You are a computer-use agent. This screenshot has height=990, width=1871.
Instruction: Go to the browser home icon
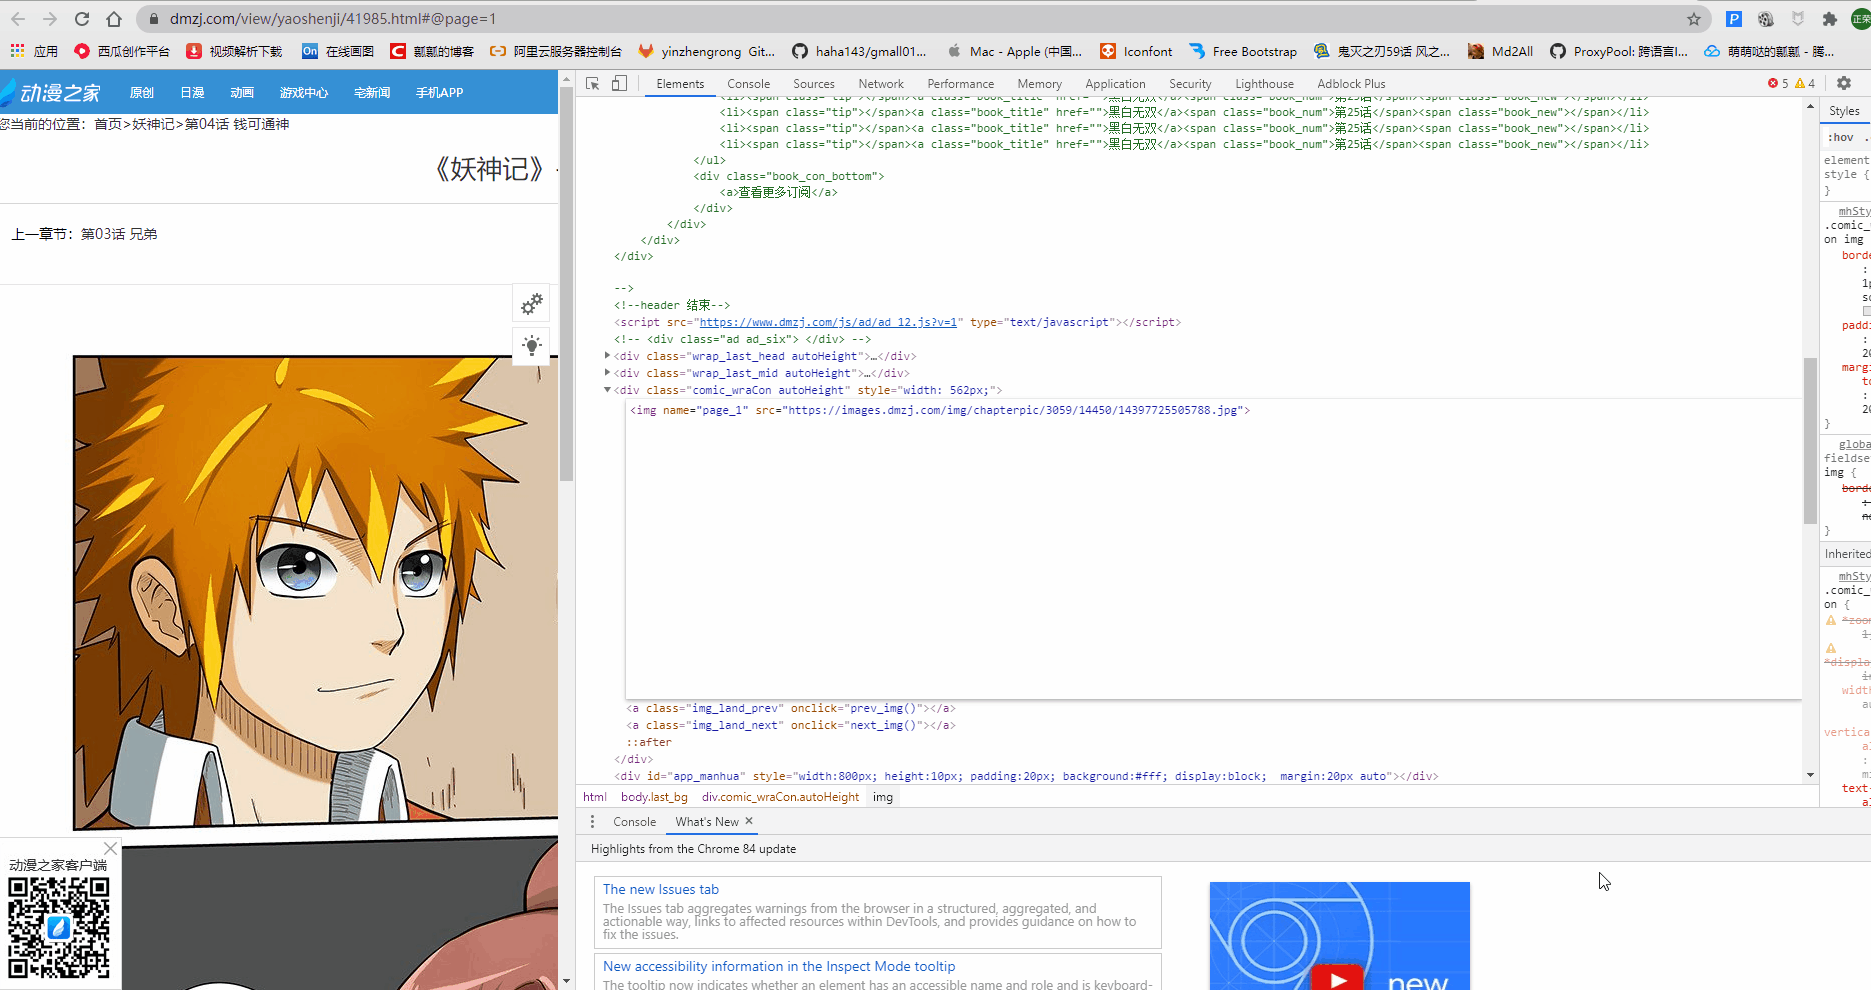[114, 19]
